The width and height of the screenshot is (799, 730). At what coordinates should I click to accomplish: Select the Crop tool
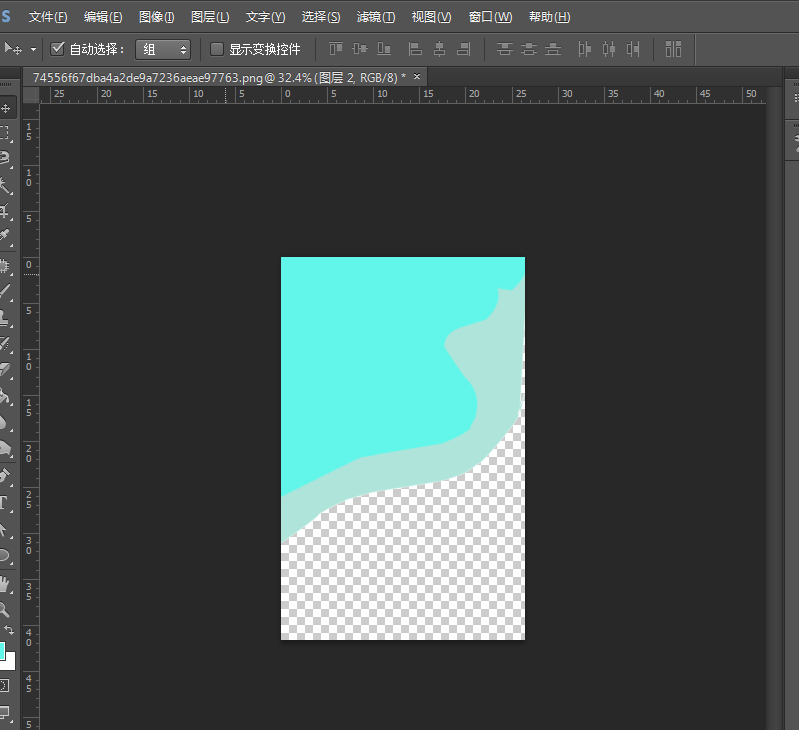(x=5, y=210)
